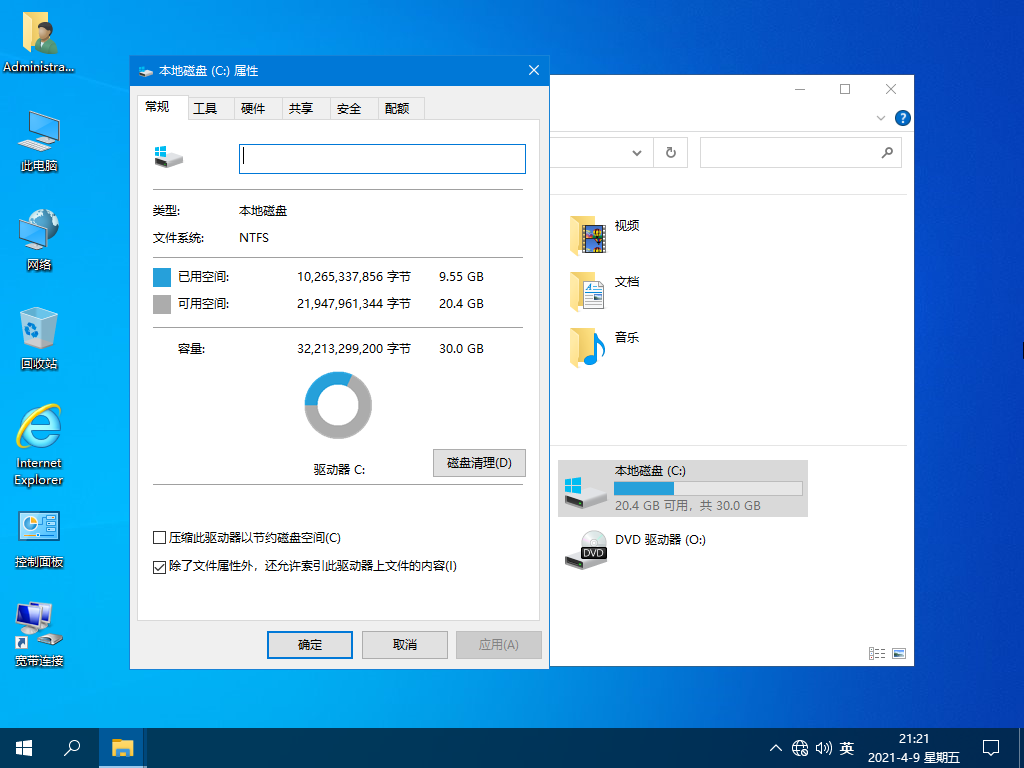Image resolution: width=1024 pixels, height=768 pixels.
Task: Expand the Explorer address bar dropdown
Action: point(637,153)
